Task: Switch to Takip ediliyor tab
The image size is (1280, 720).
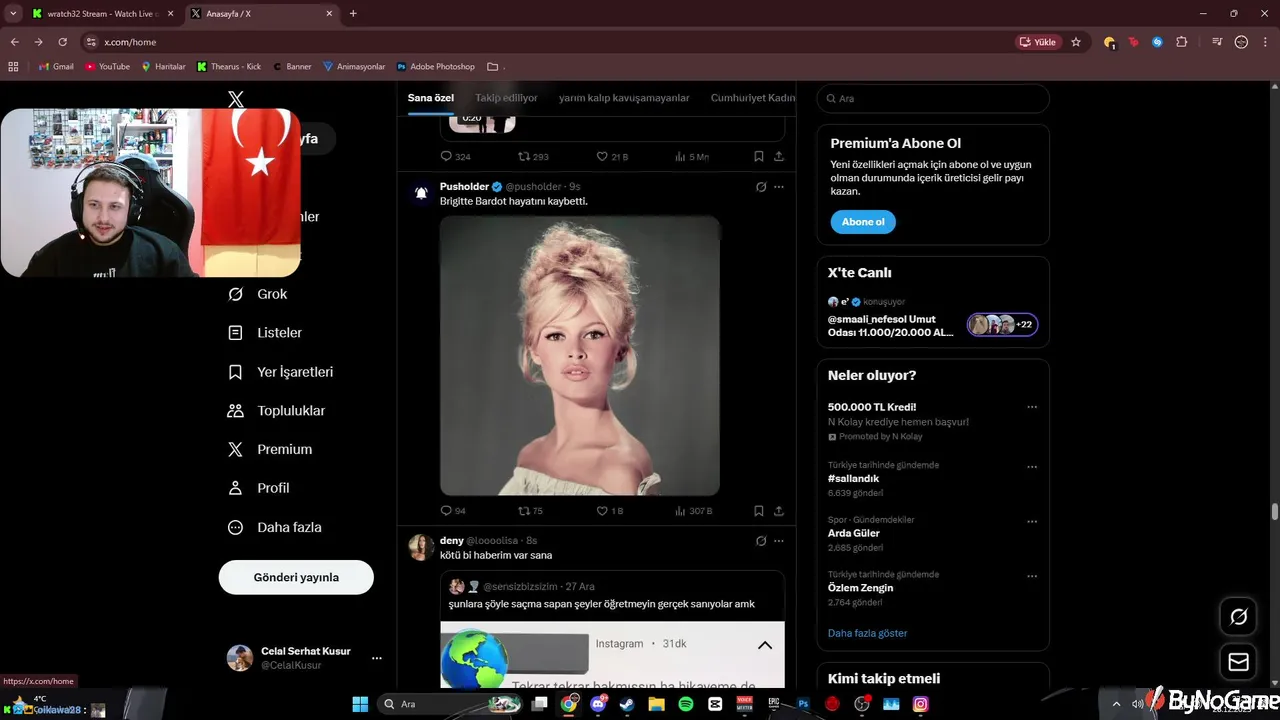Action: tap(506, 98)
